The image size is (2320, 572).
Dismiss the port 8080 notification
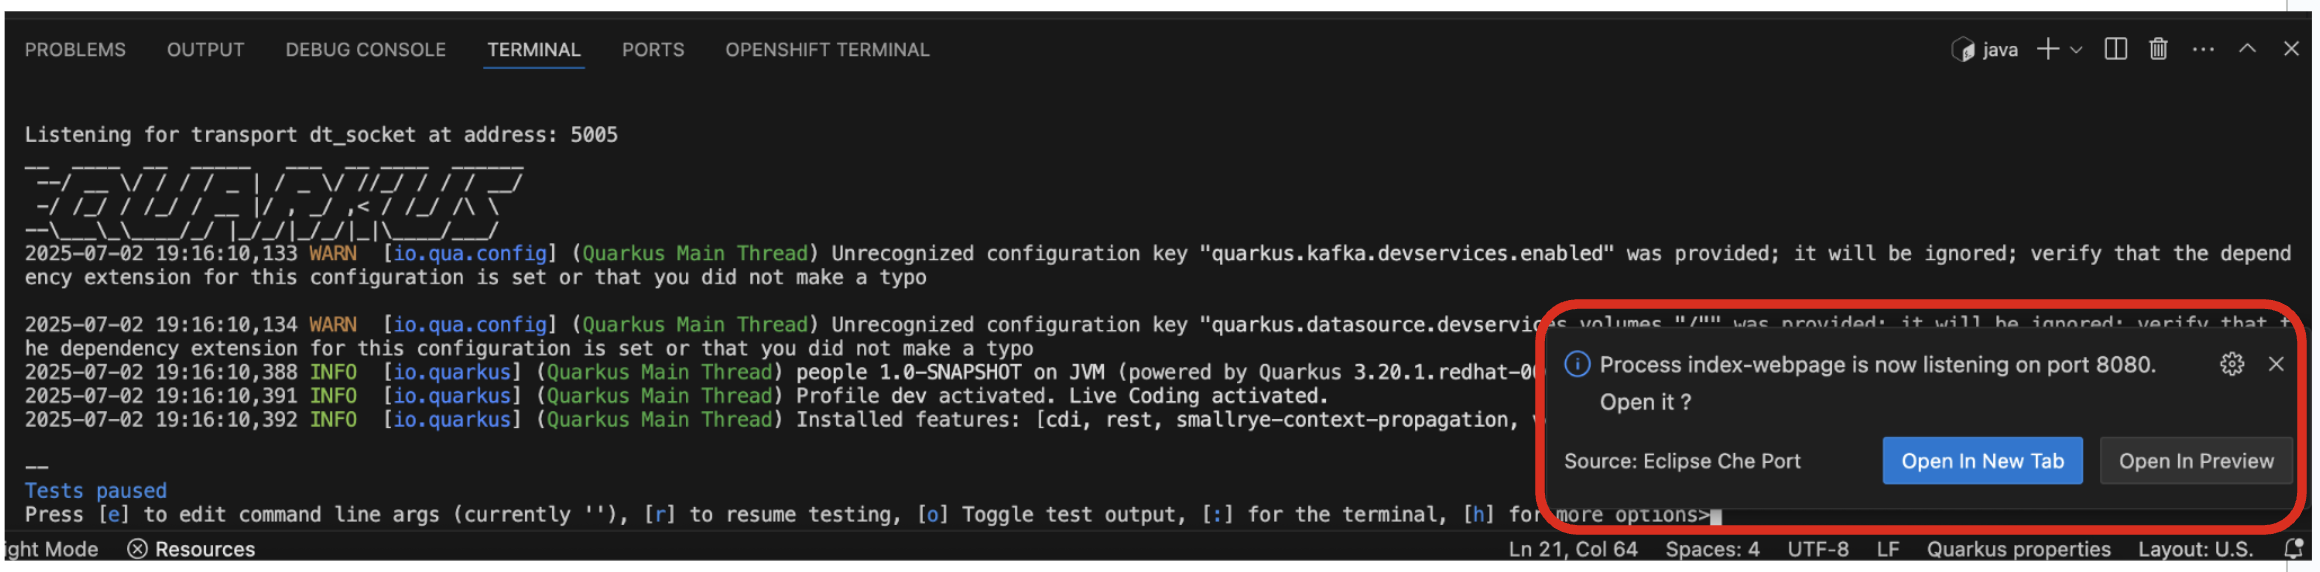click(x=2276, y=364)
